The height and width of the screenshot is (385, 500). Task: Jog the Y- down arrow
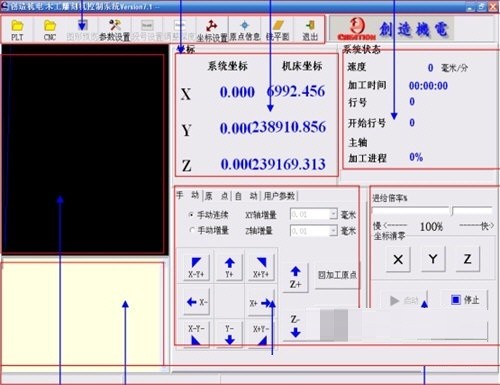pos(229,335)
